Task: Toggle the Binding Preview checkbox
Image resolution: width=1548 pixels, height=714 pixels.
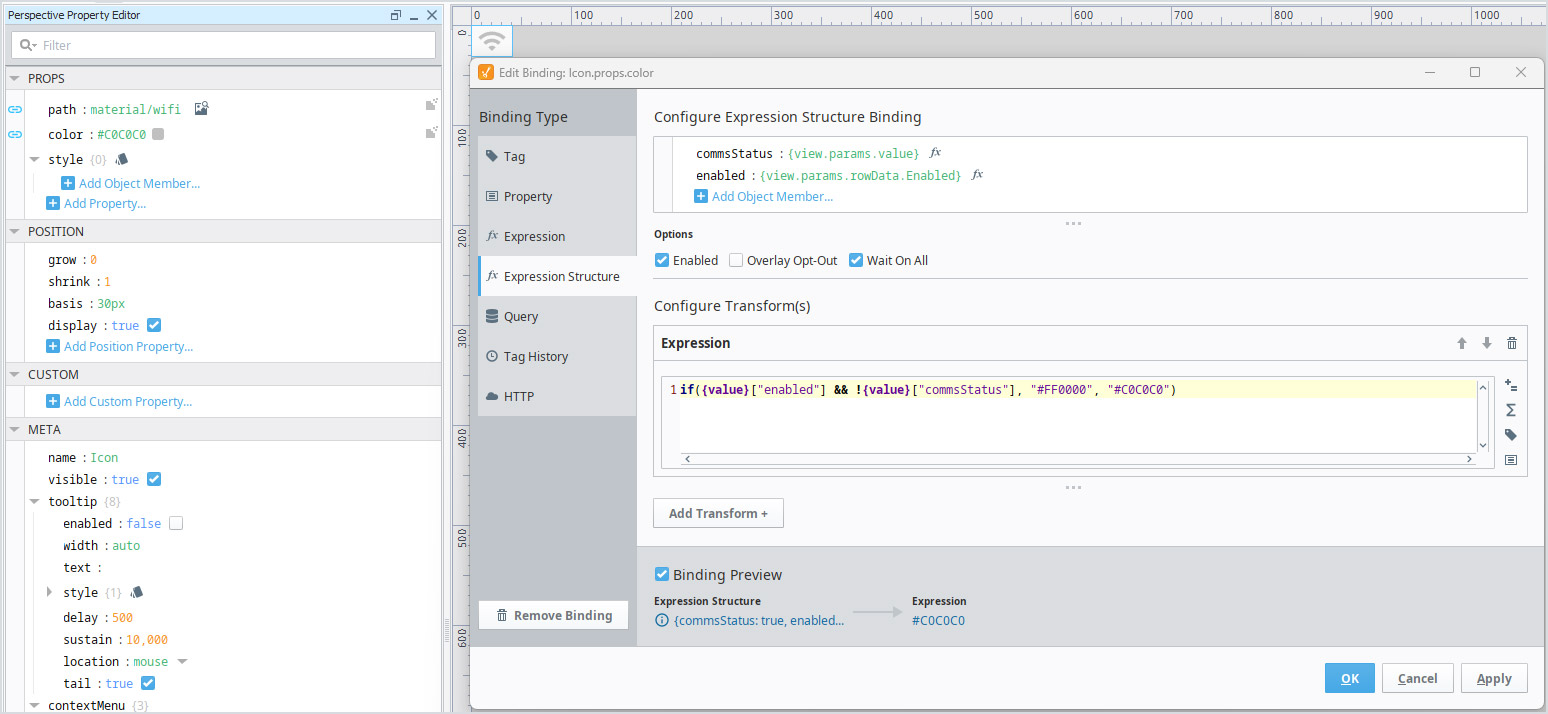Action: (661, 574)
